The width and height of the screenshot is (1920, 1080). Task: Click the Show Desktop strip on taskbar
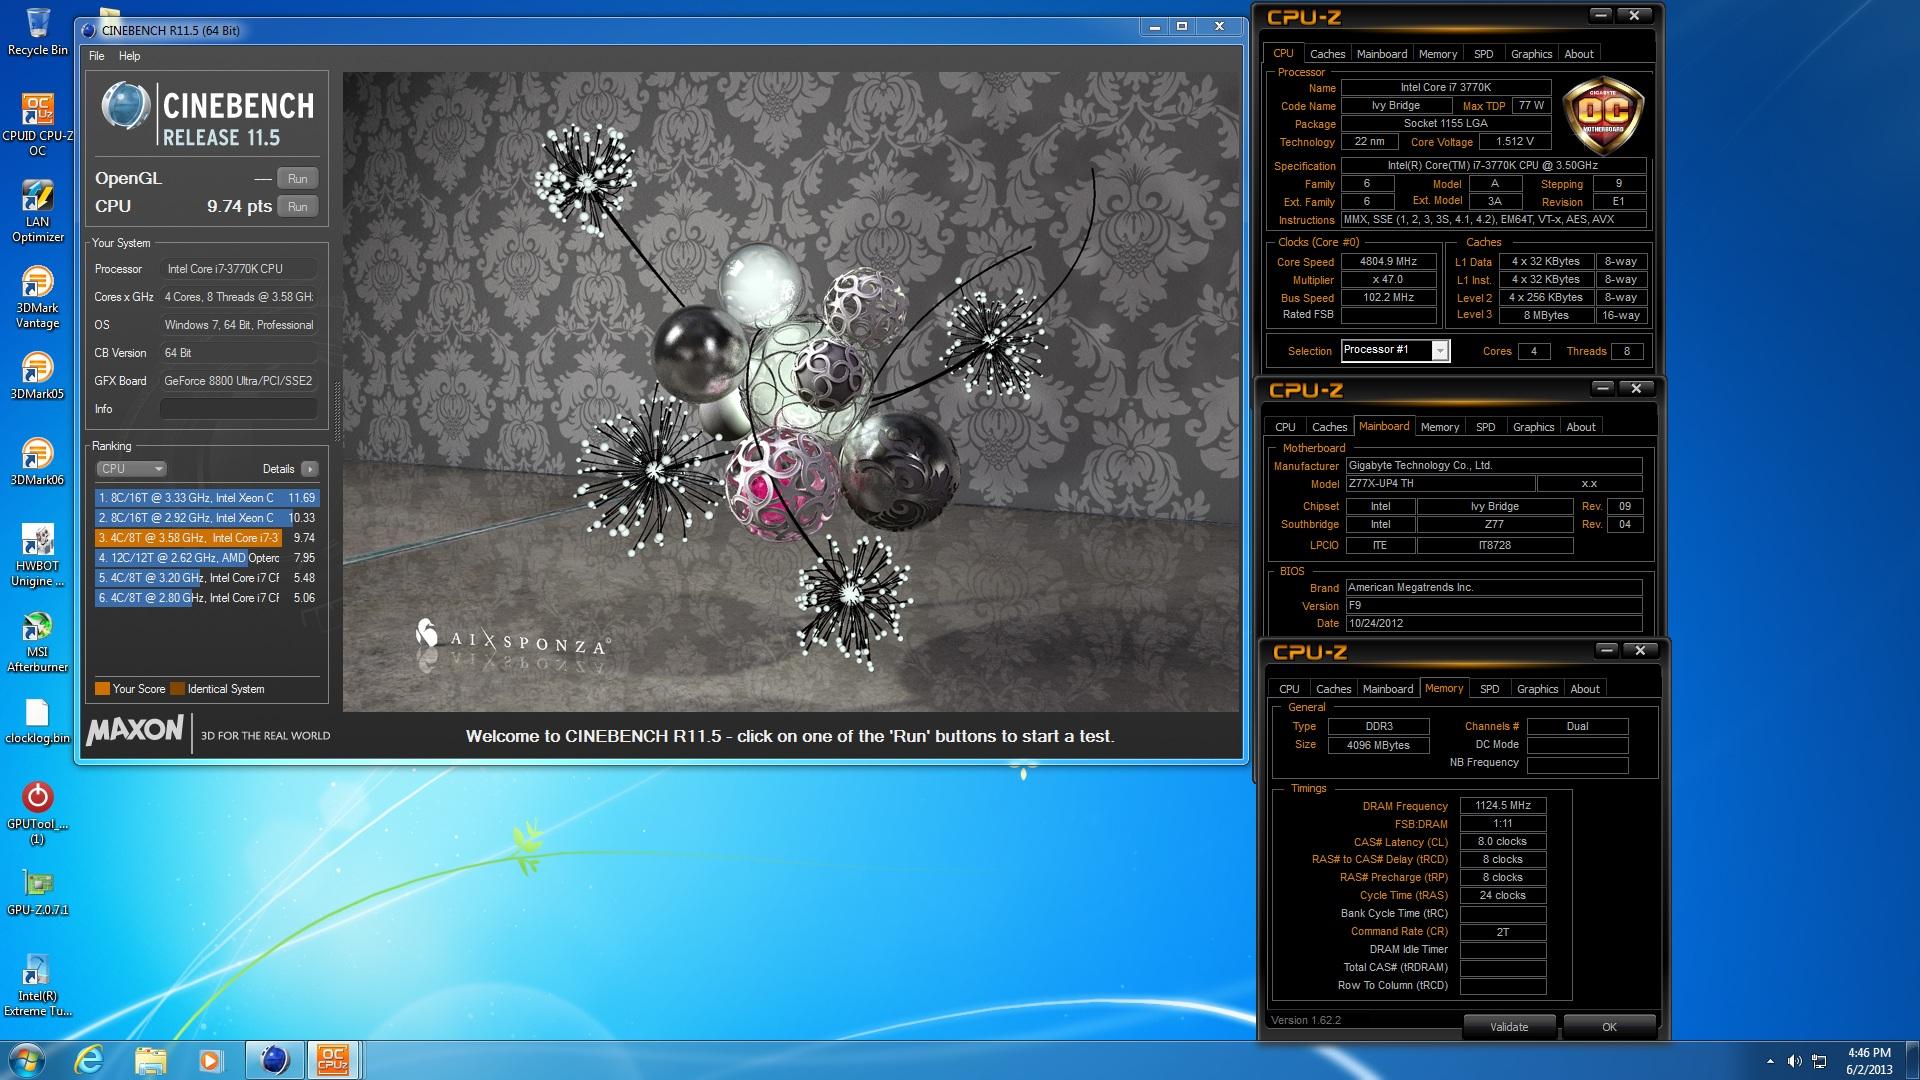pos(1913,1060)
